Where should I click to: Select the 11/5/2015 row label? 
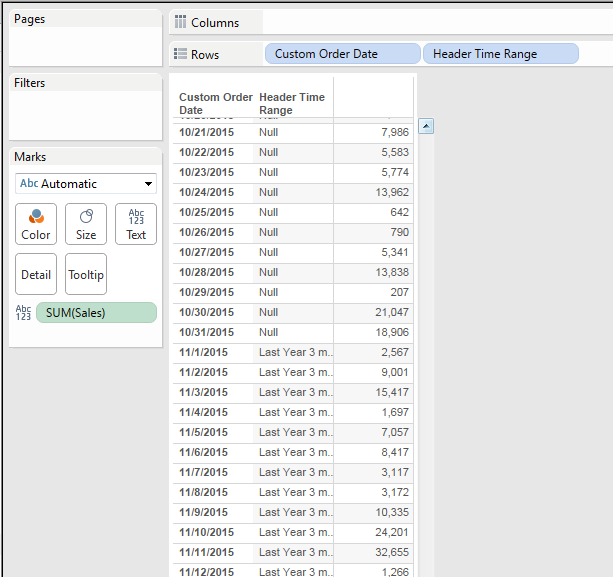(203, 432)
